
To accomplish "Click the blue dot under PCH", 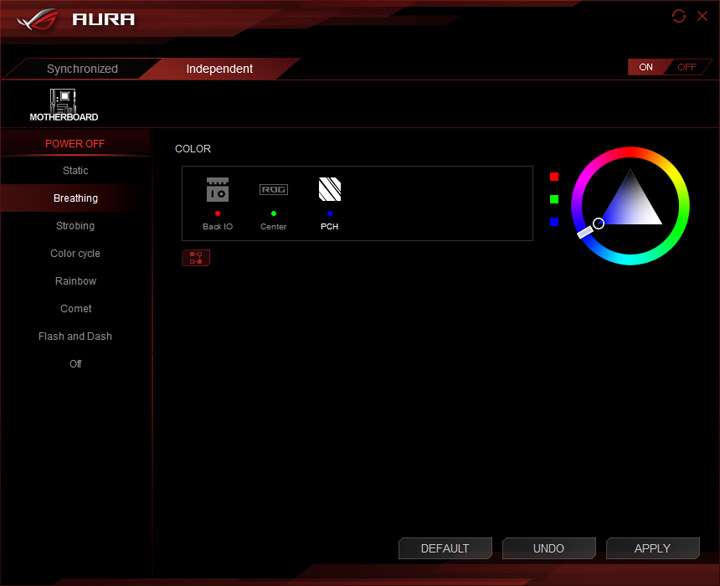I will click(330, 214).
